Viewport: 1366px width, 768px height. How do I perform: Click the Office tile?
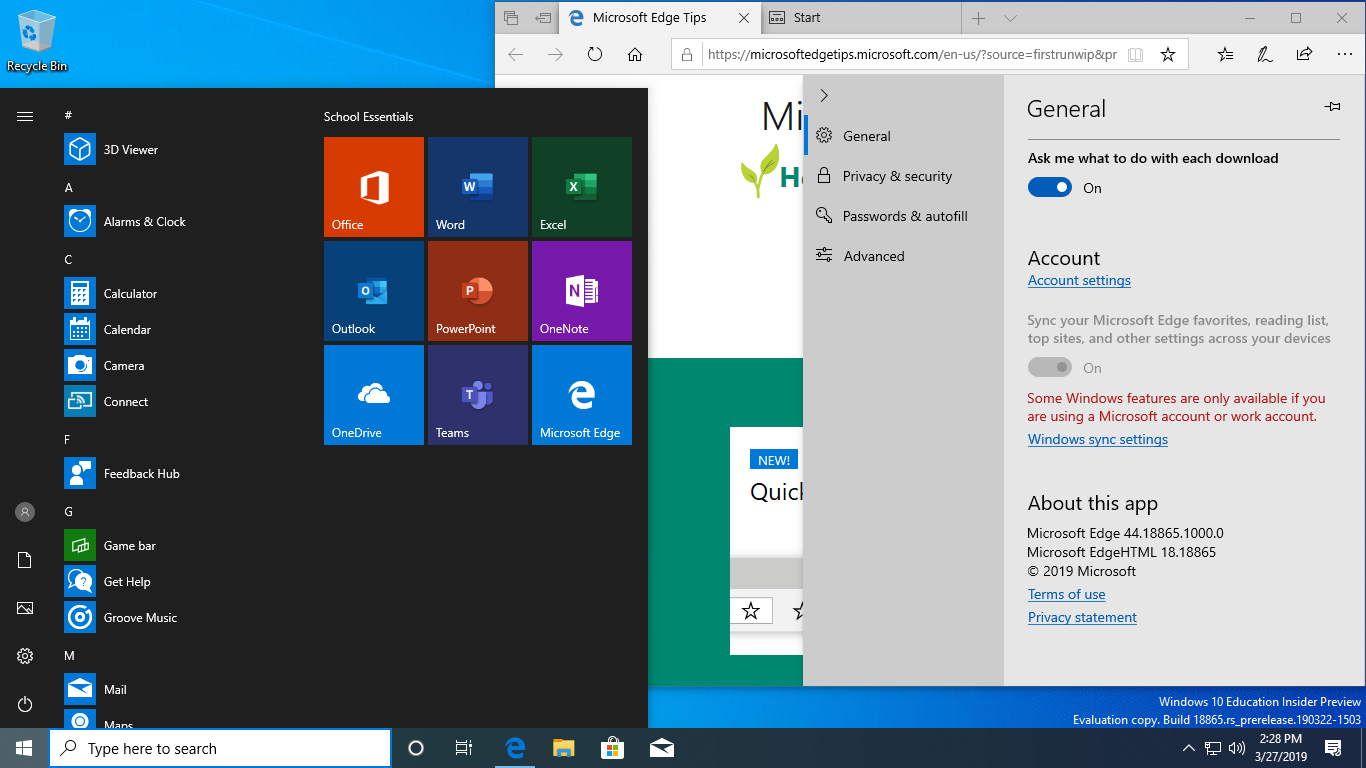(374, 187)
